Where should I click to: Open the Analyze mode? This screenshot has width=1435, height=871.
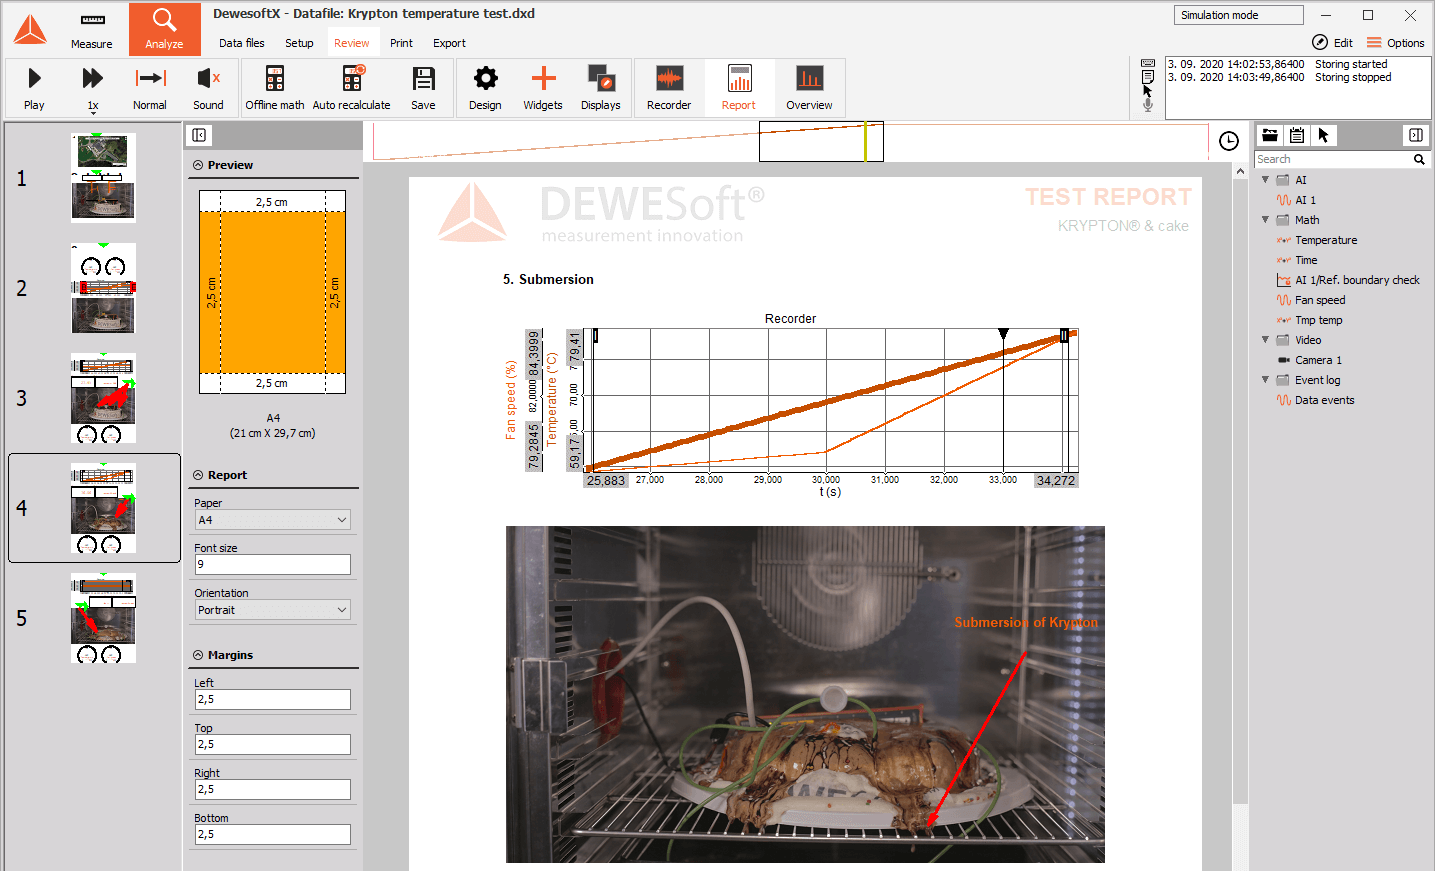[164, 29]
